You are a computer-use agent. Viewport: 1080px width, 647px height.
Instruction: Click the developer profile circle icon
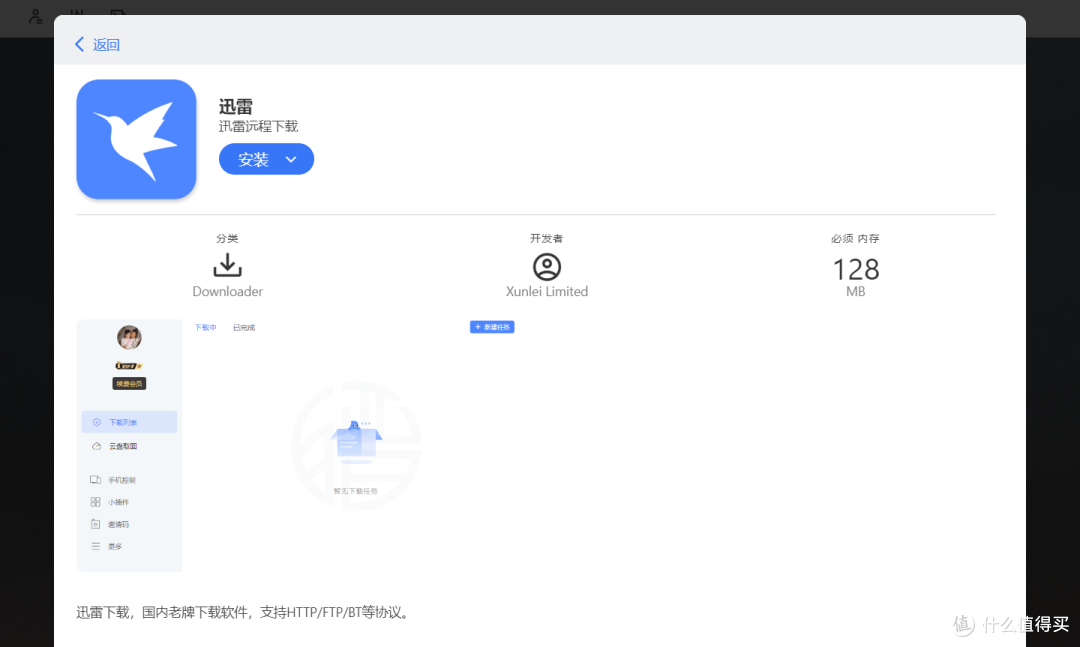[x=547, y=267]
